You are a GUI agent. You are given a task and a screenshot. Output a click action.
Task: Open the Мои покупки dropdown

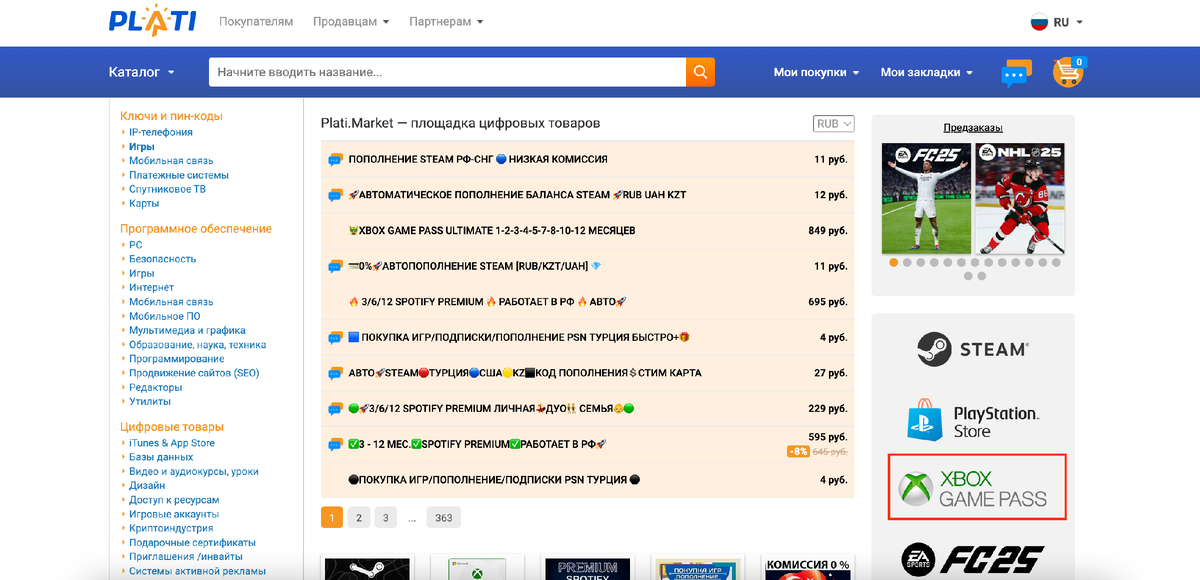pos(817,72)
